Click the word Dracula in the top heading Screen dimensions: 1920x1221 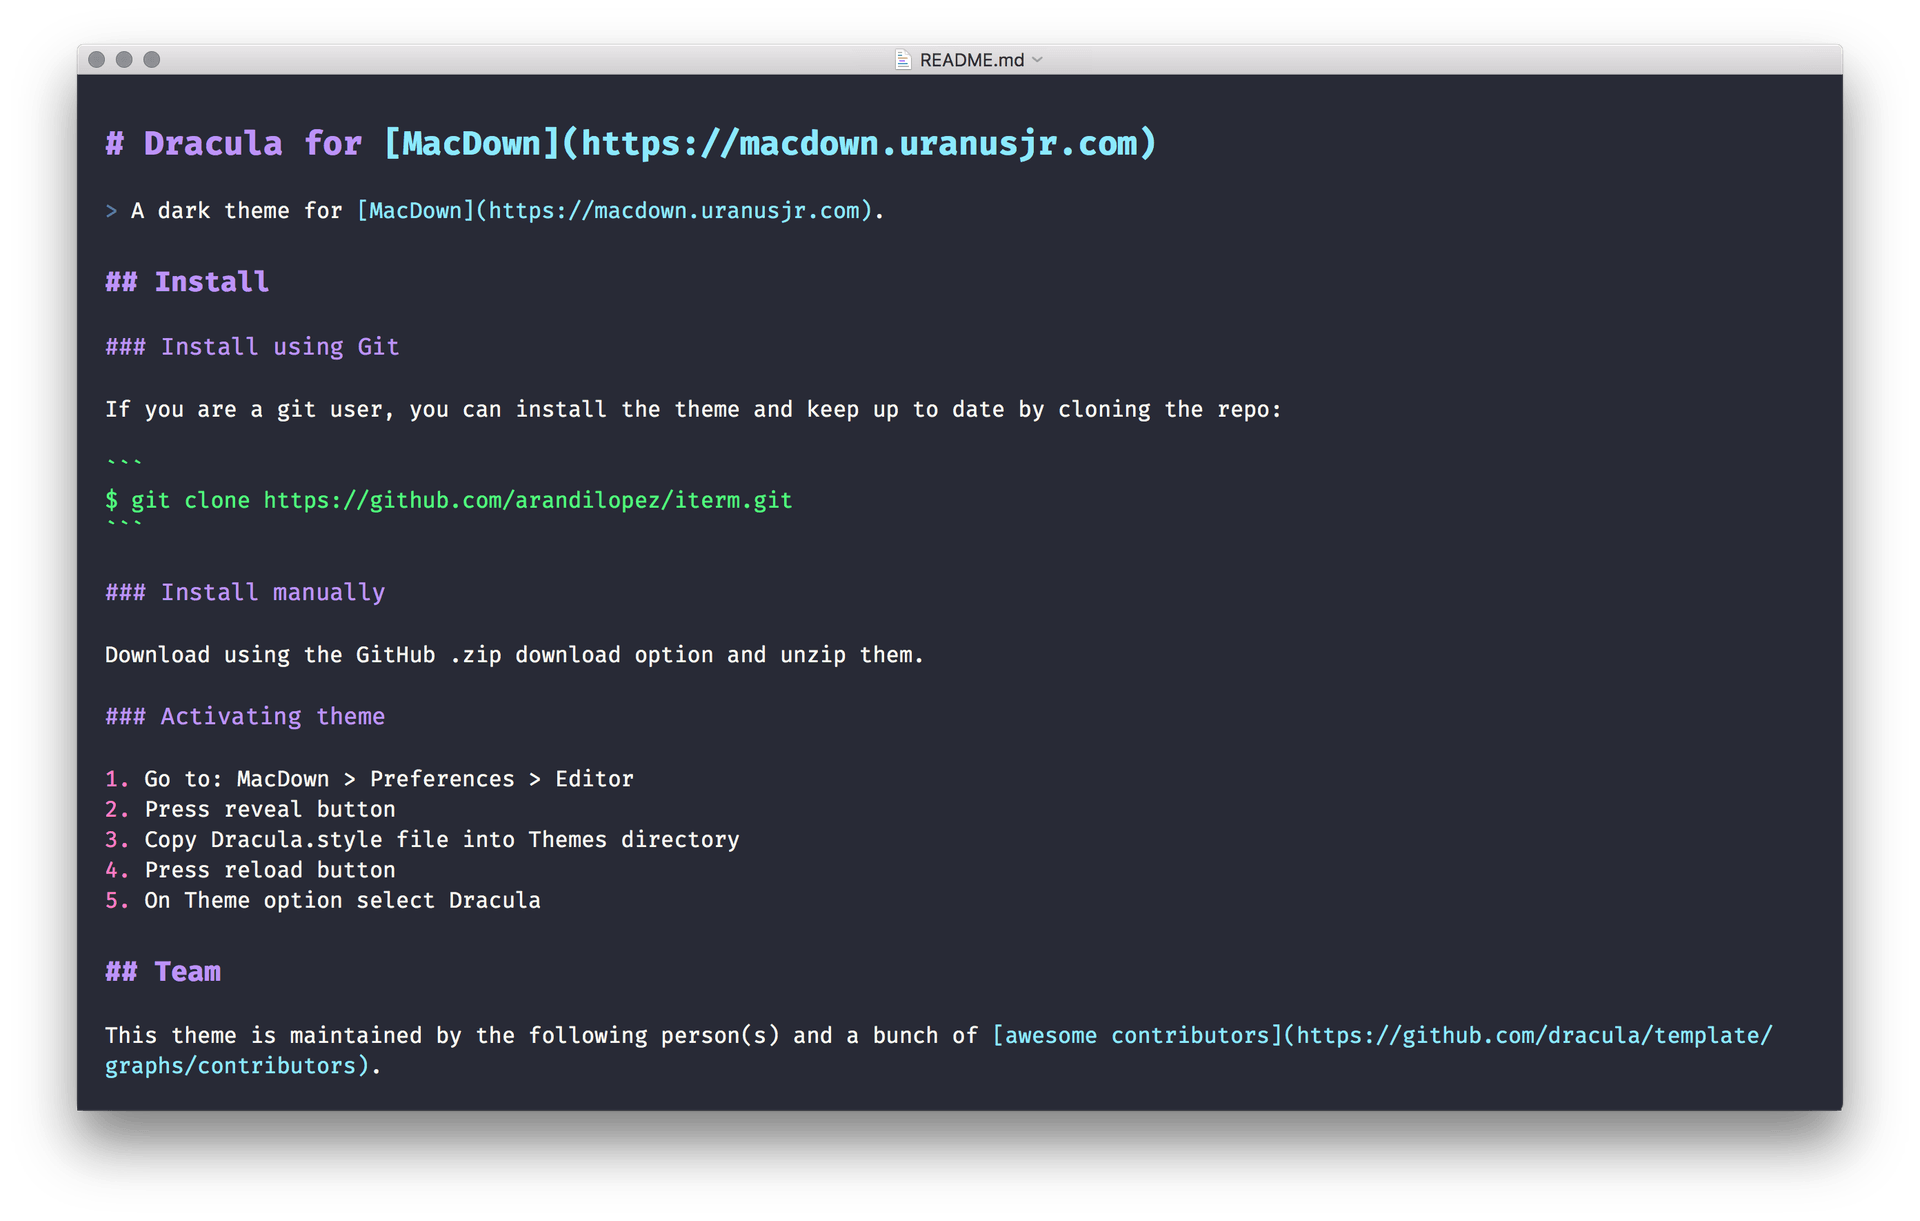213,143
